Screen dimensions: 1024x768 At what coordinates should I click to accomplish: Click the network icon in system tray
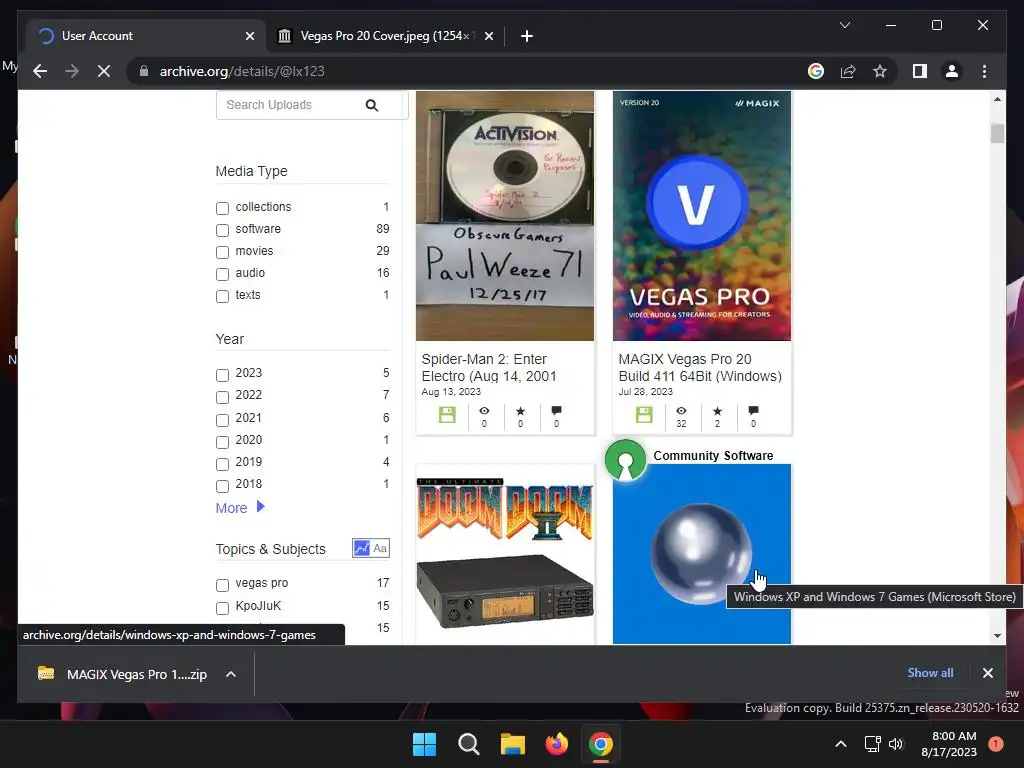coord(872,744)
